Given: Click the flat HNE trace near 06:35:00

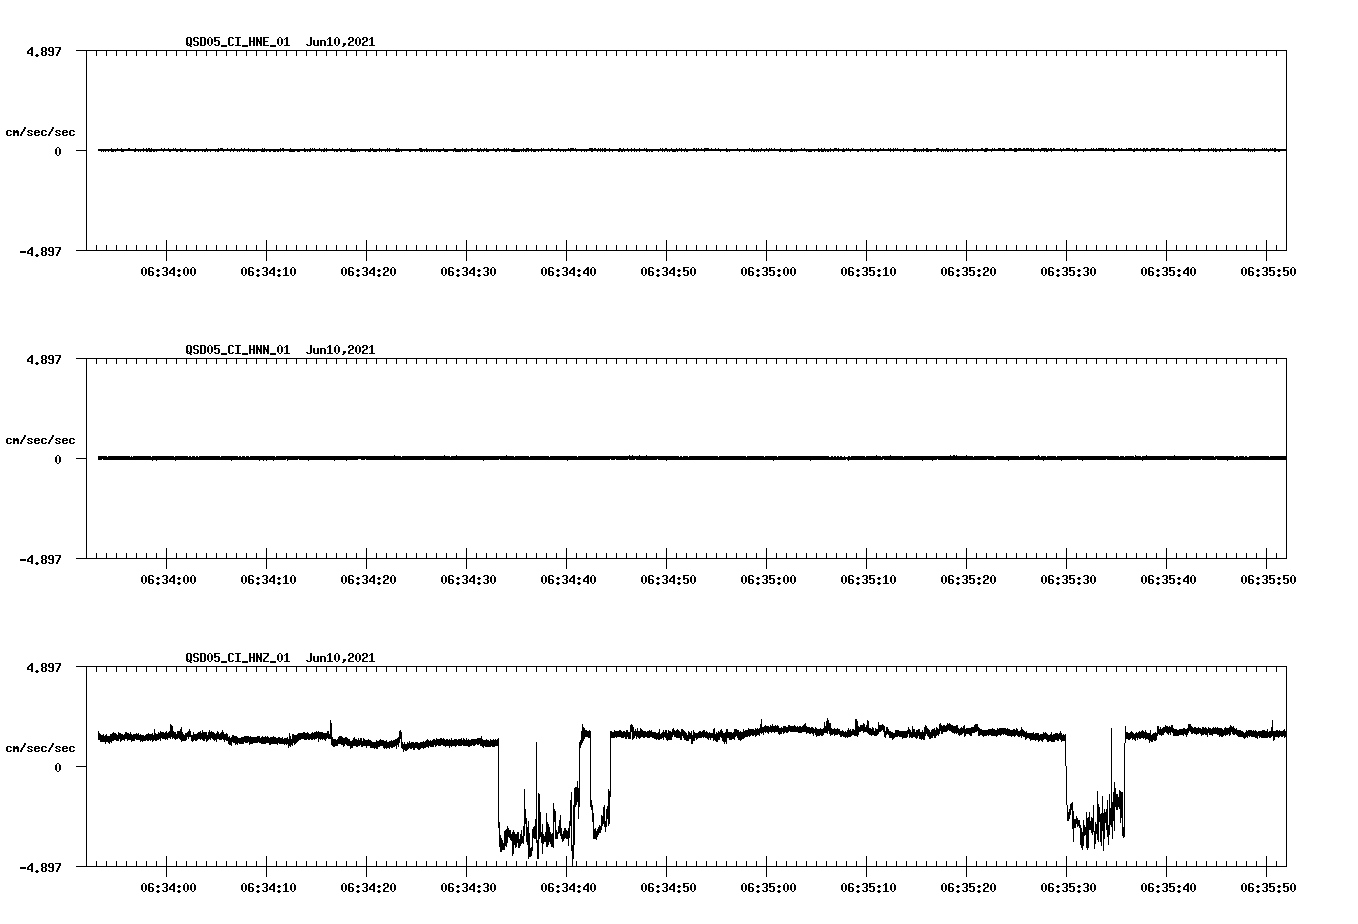Looking at the screenshot, I should click(x=768, y=150).
